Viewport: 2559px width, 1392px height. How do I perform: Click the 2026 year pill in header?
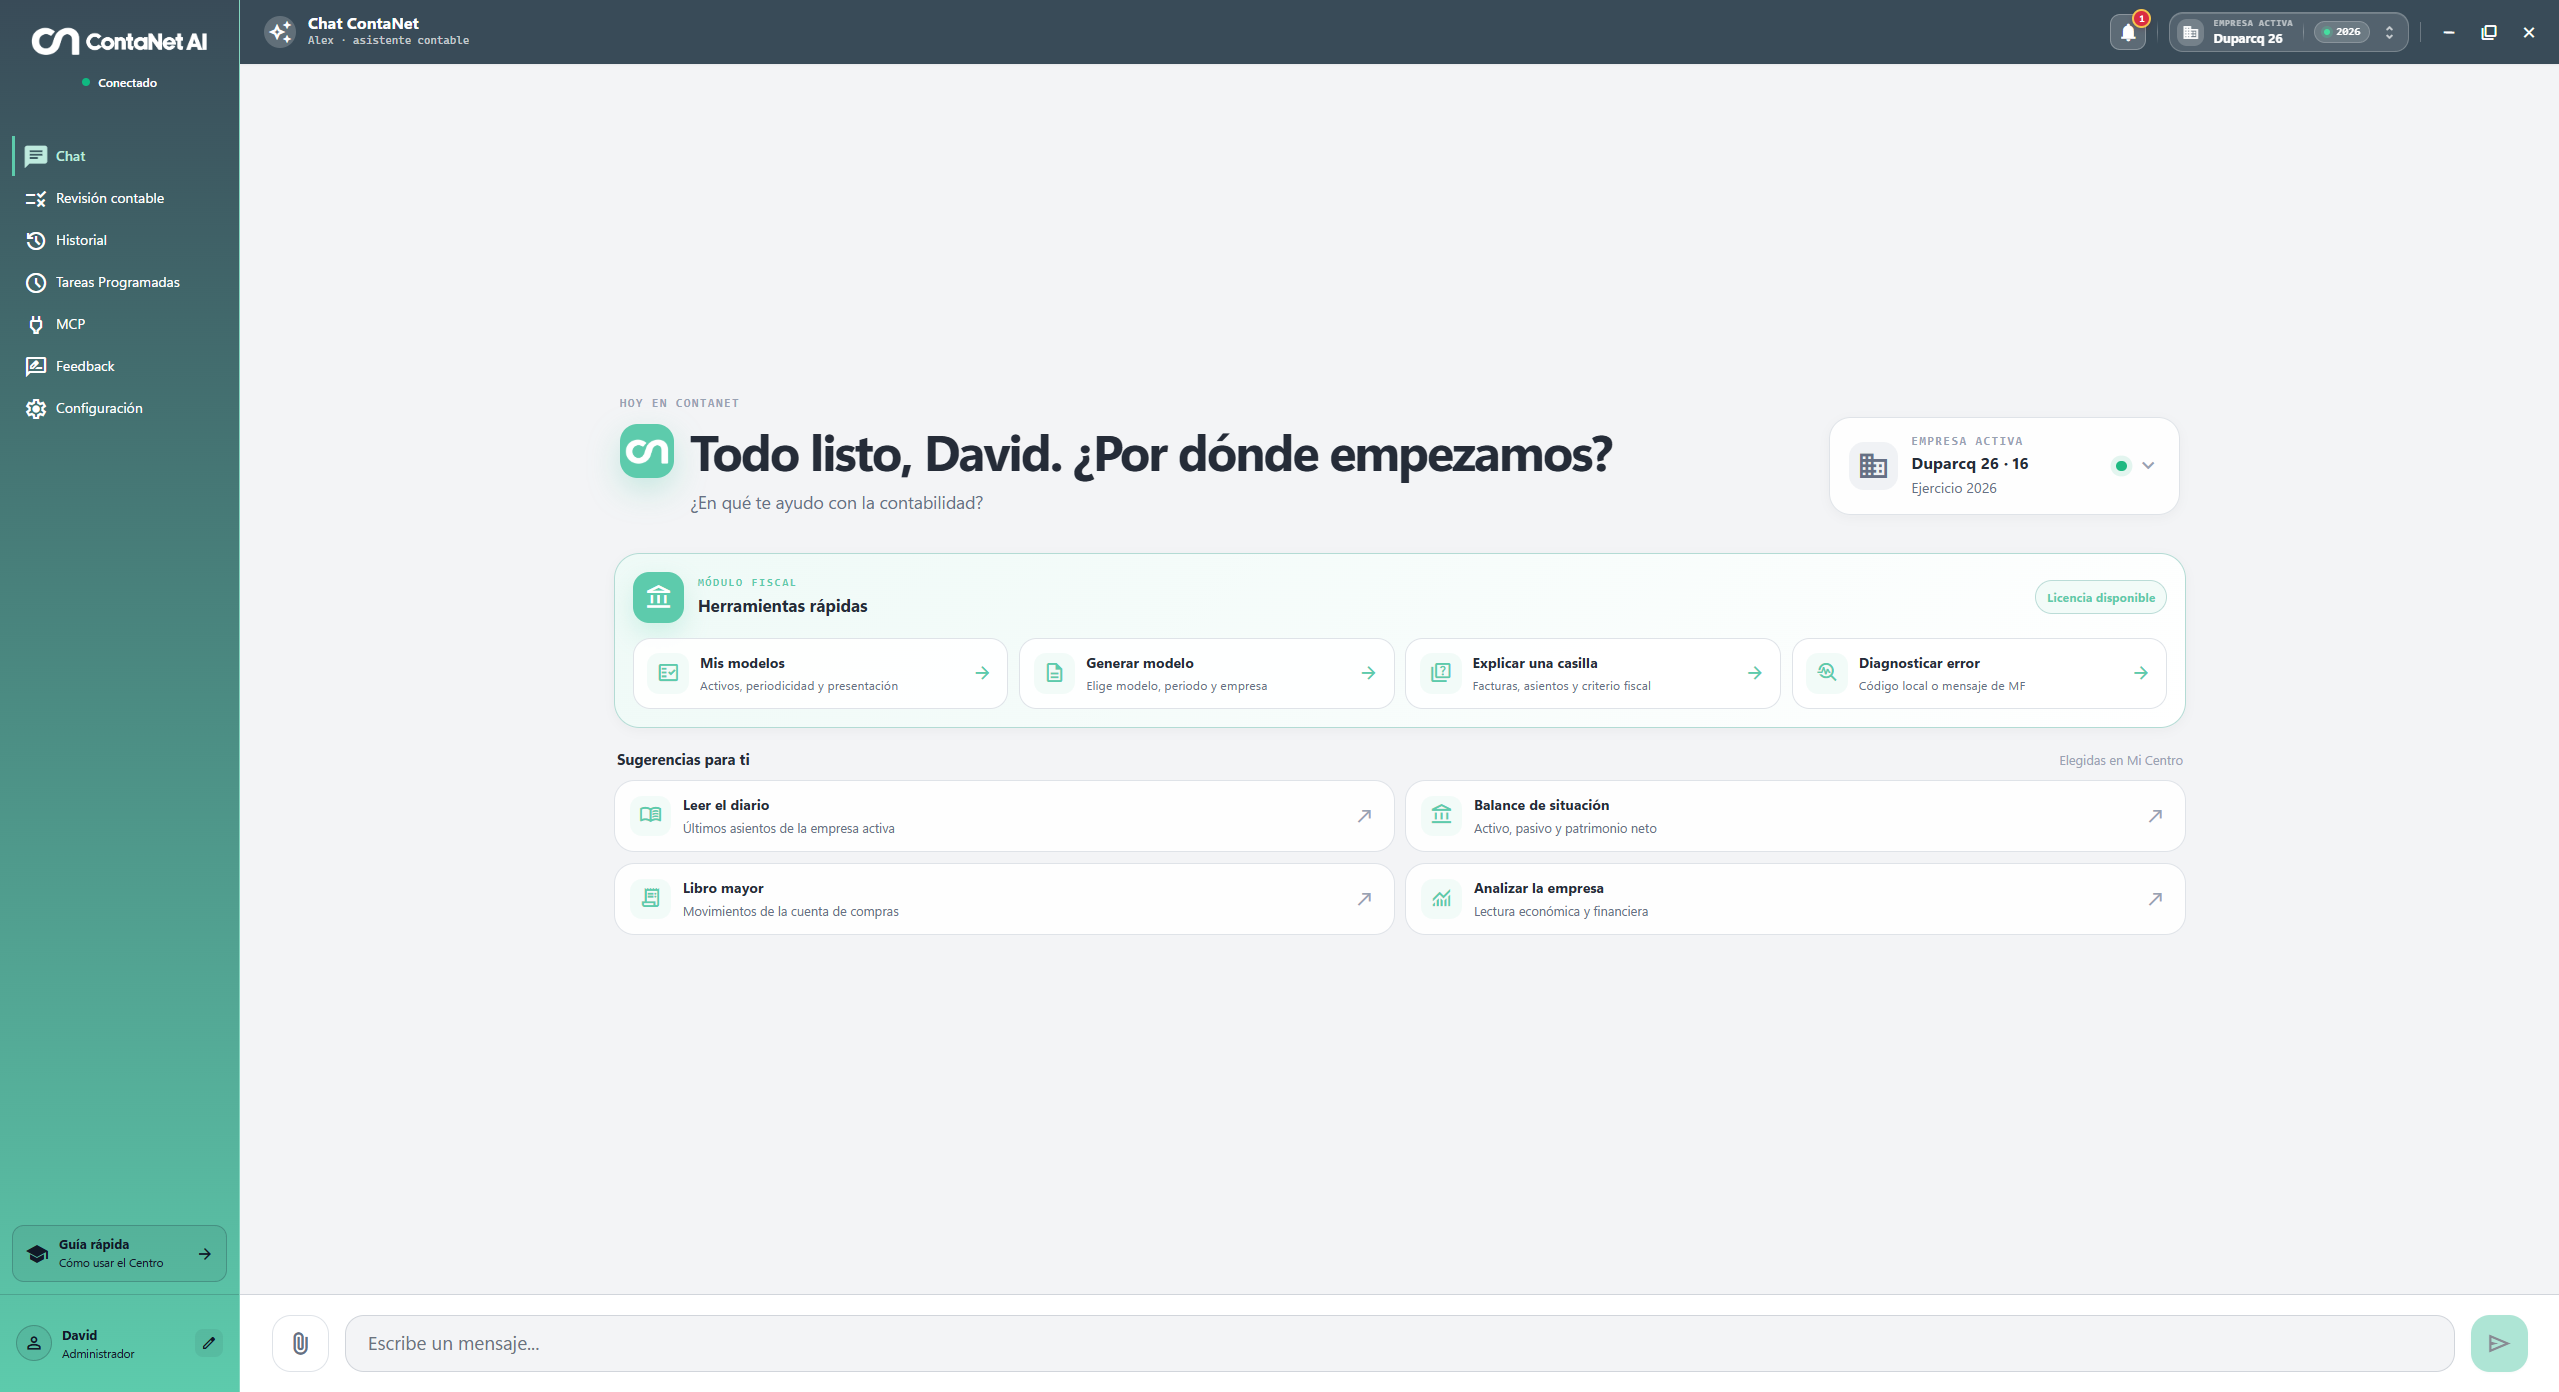click(2341, 32)
